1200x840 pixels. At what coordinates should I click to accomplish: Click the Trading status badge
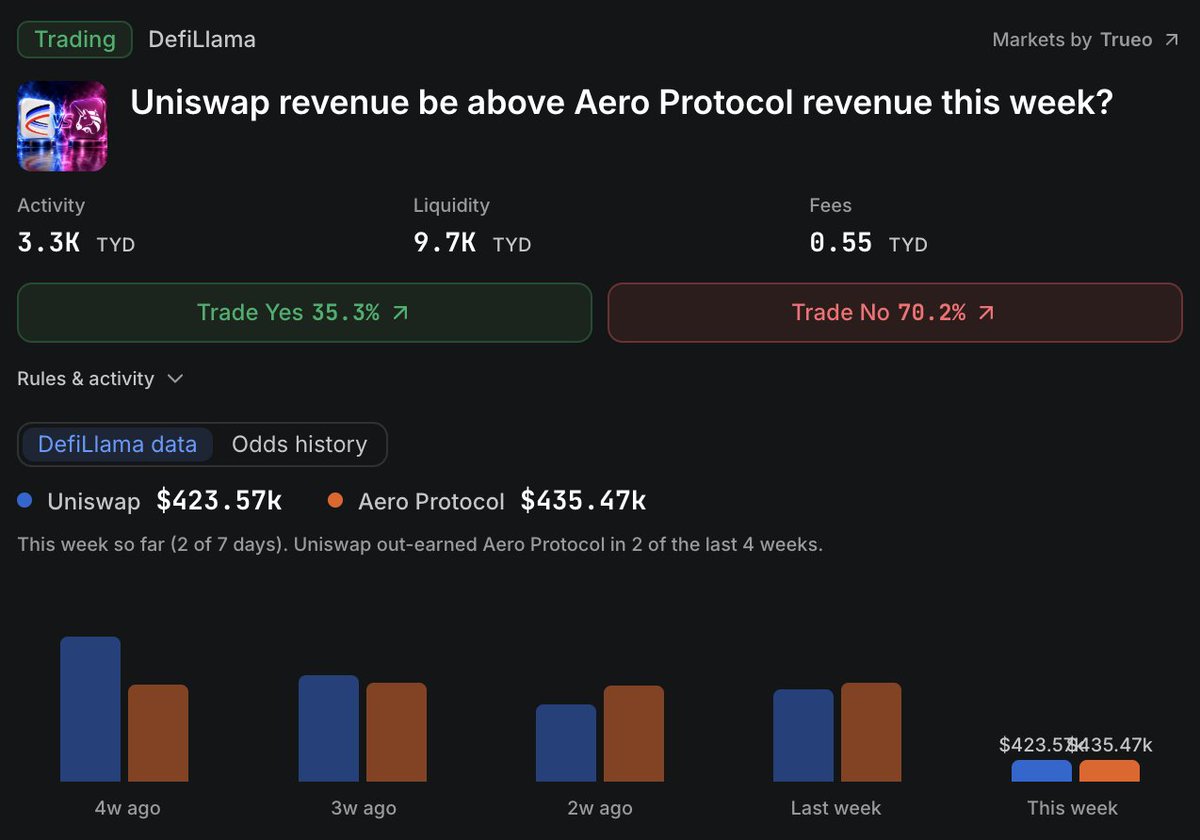(x=75, y=40)
